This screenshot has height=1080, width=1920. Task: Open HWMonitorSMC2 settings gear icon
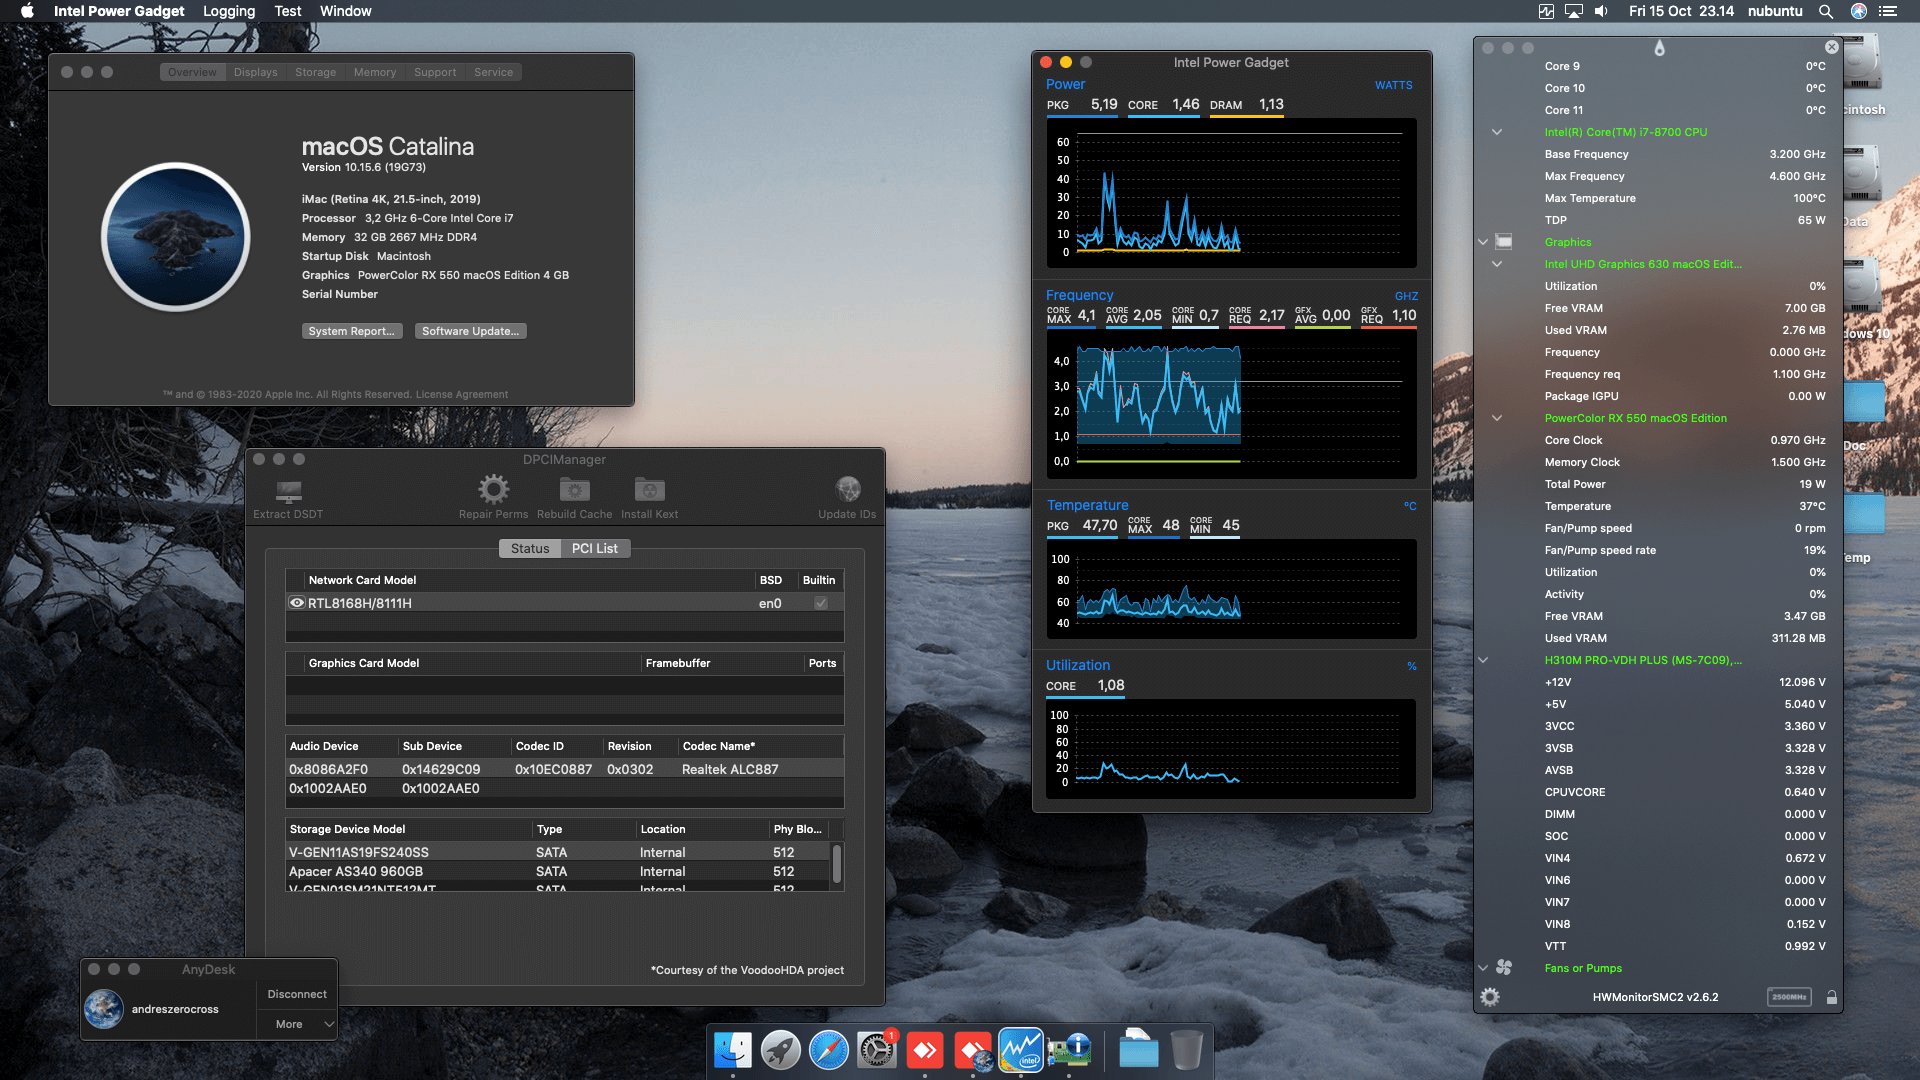[x=1490, y=997]
